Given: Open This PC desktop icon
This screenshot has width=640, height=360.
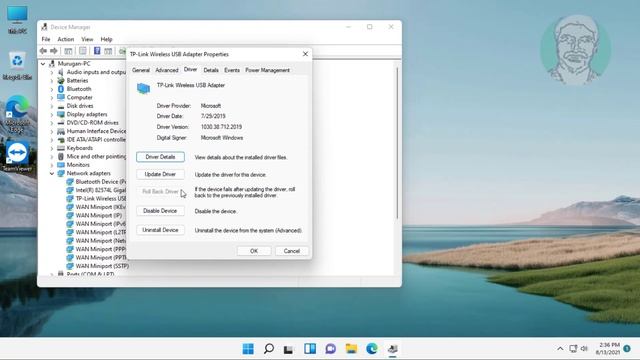Looking at the screenshot, I should (17, 19).
